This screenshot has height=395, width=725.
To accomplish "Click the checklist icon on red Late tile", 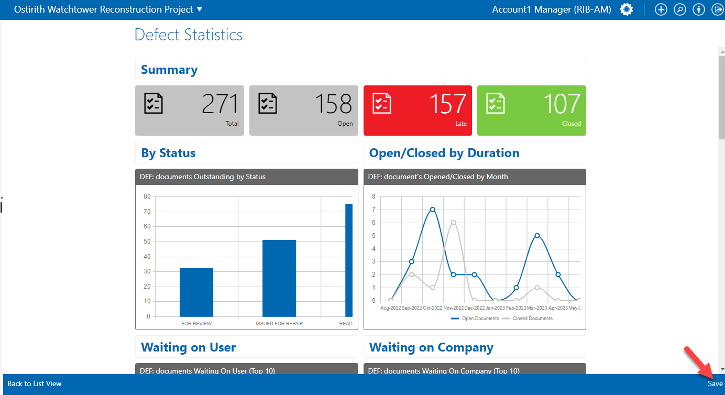I will tap(381, 103).
